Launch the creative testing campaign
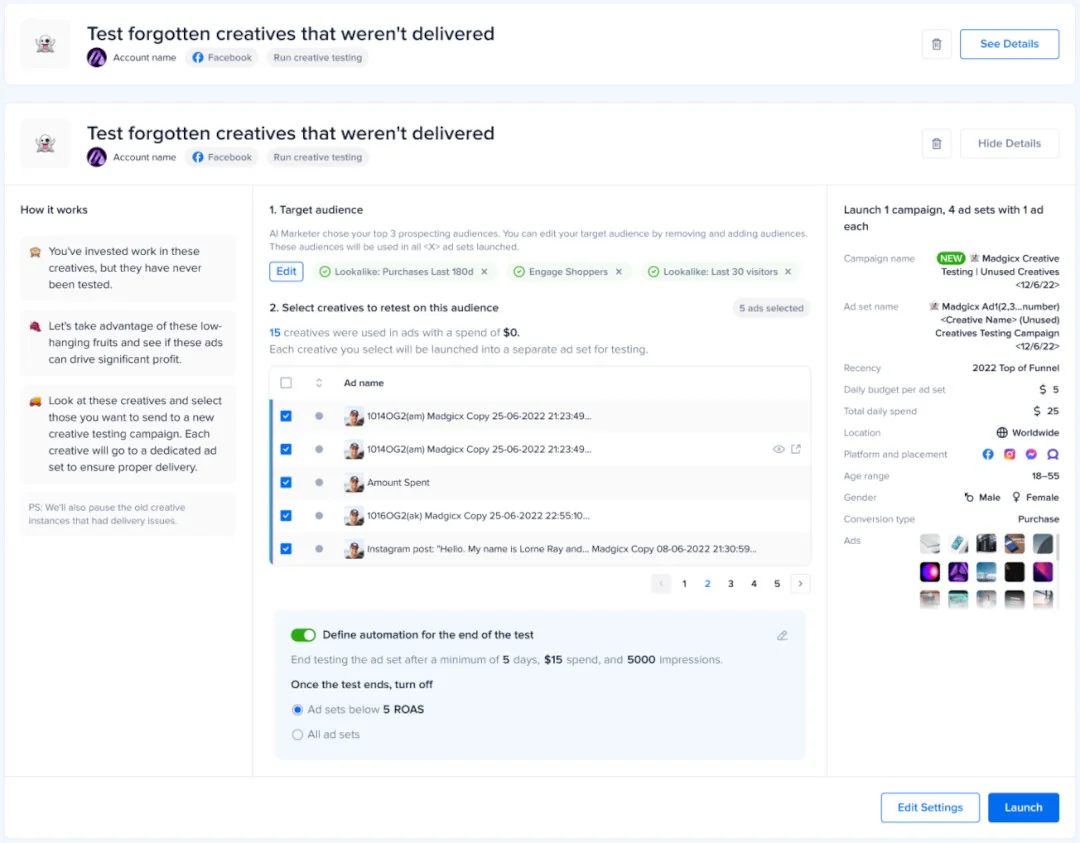Image resolution: width=1080 pixels, height=843 pixels. [x=1023, y=807]
